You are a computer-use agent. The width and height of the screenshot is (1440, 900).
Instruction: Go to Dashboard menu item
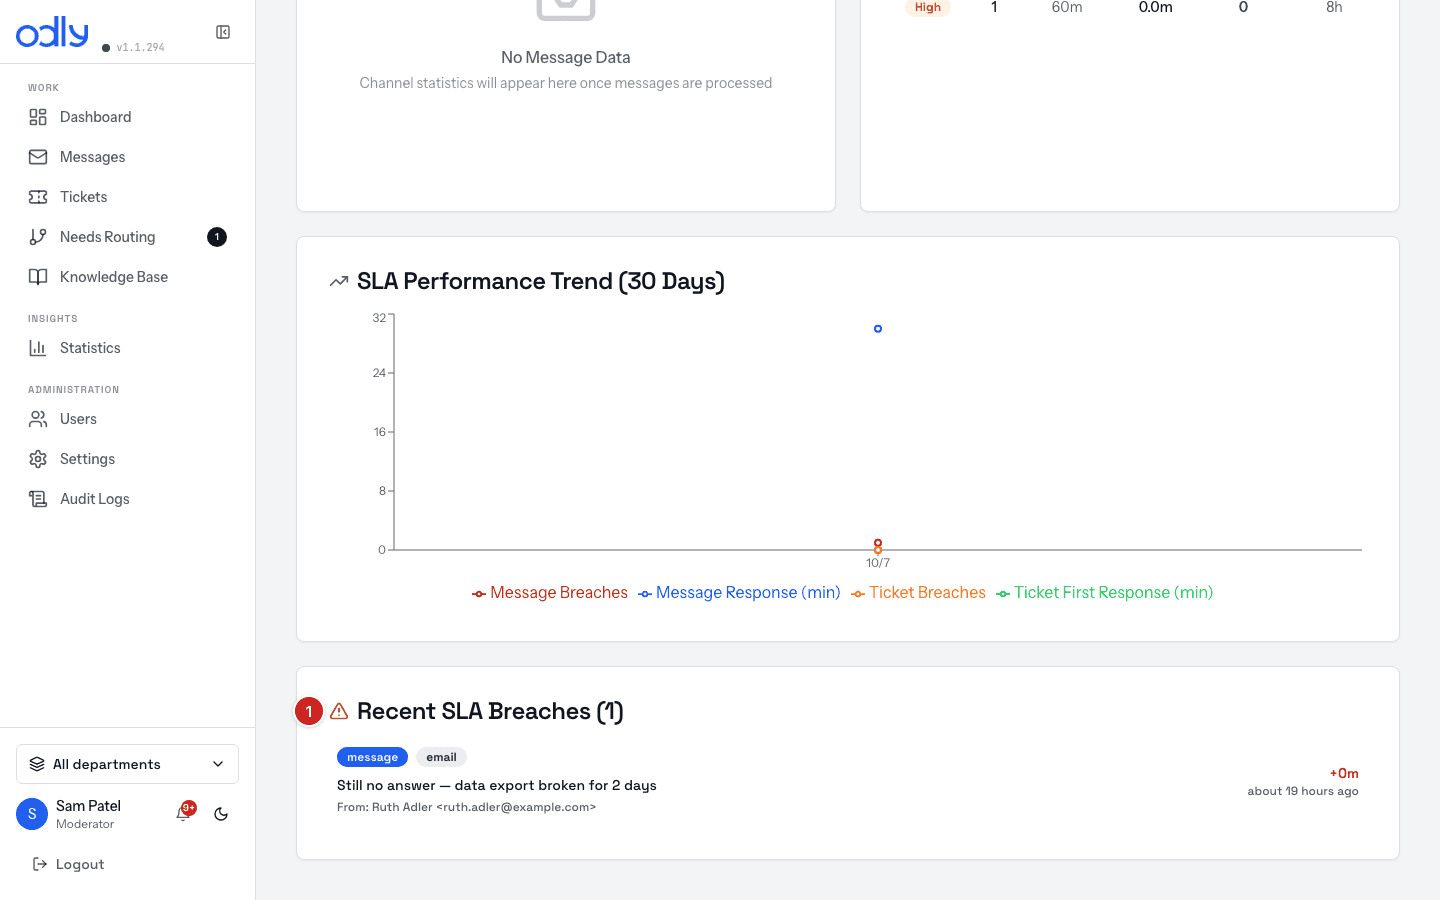click(127, 117)
